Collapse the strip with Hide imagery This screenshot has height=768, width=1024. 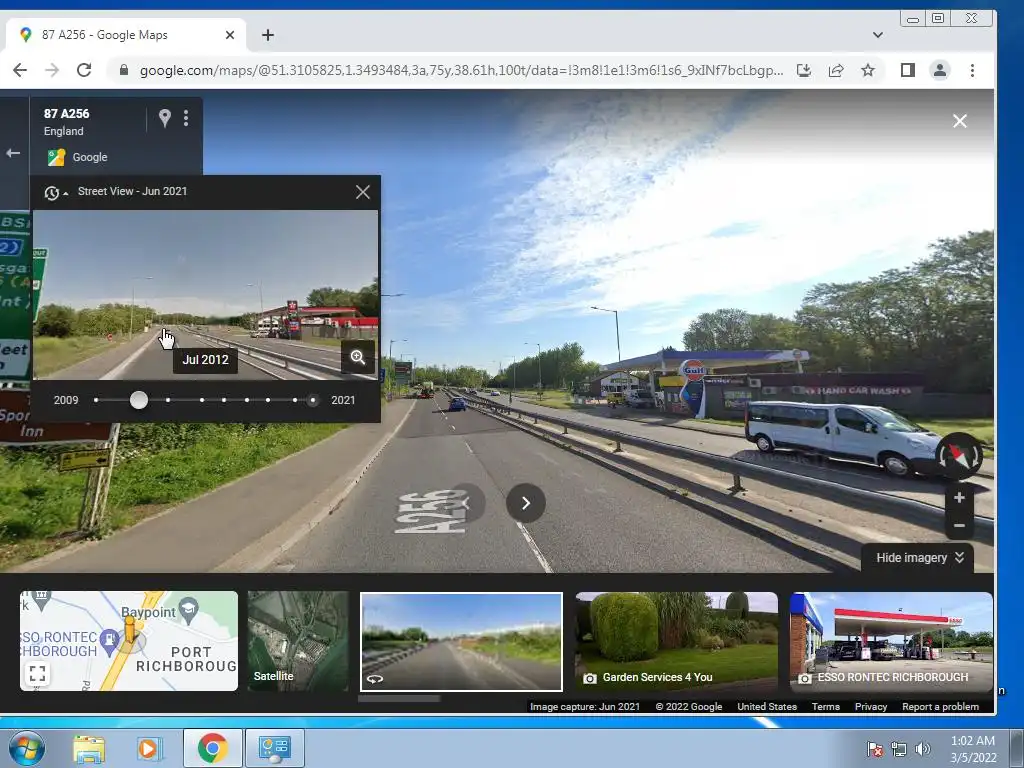(920, 558)
